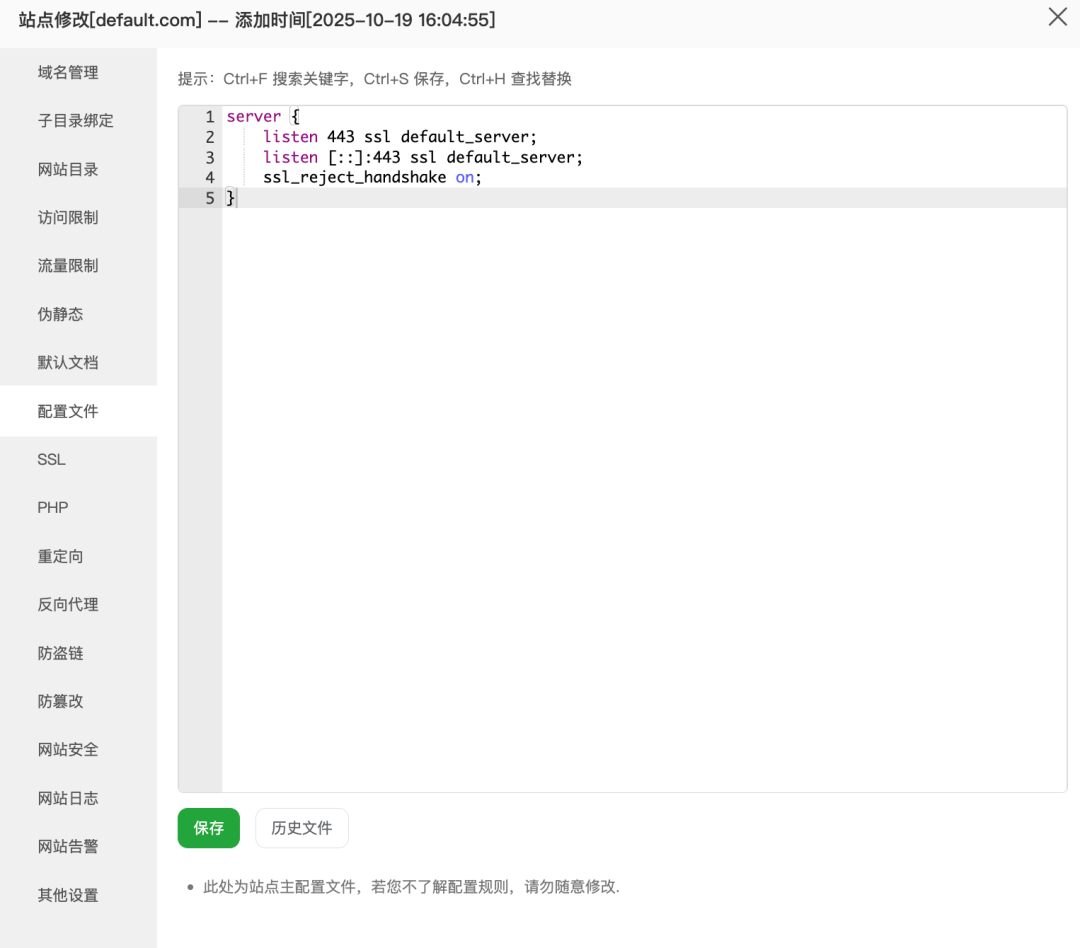This screenshot has height=948, width=1080.
Task: Open the 防盗链 protection settings
Action: tap(61, 653)
